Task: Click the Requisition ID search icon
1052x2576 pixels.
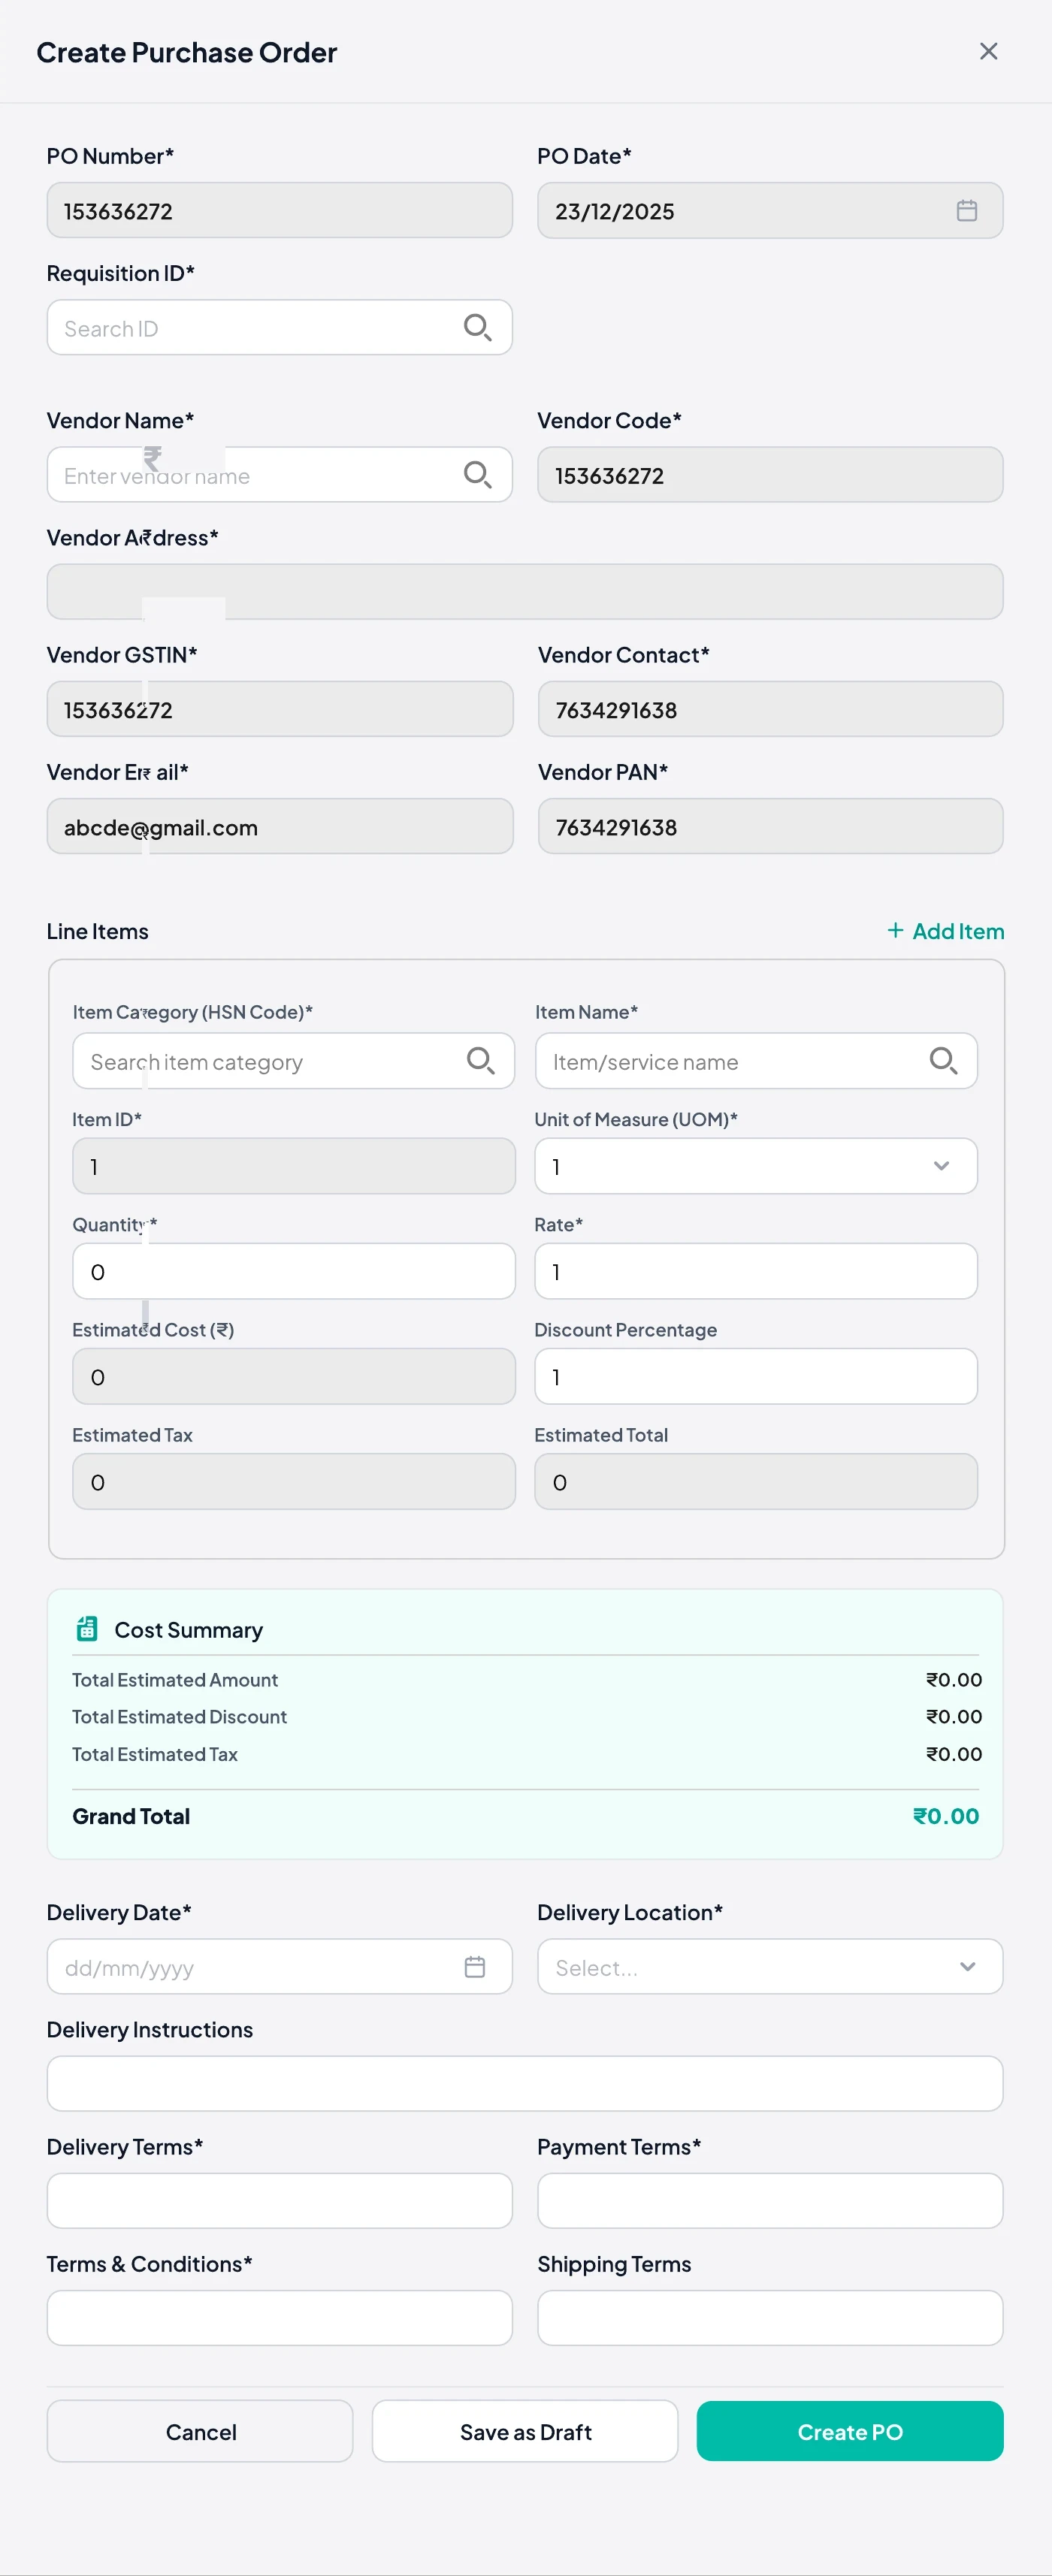Action: (477, 327)
